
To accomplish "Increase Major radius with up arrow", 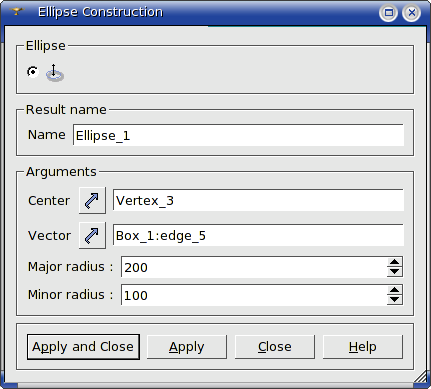I will [x=395, y=262].
